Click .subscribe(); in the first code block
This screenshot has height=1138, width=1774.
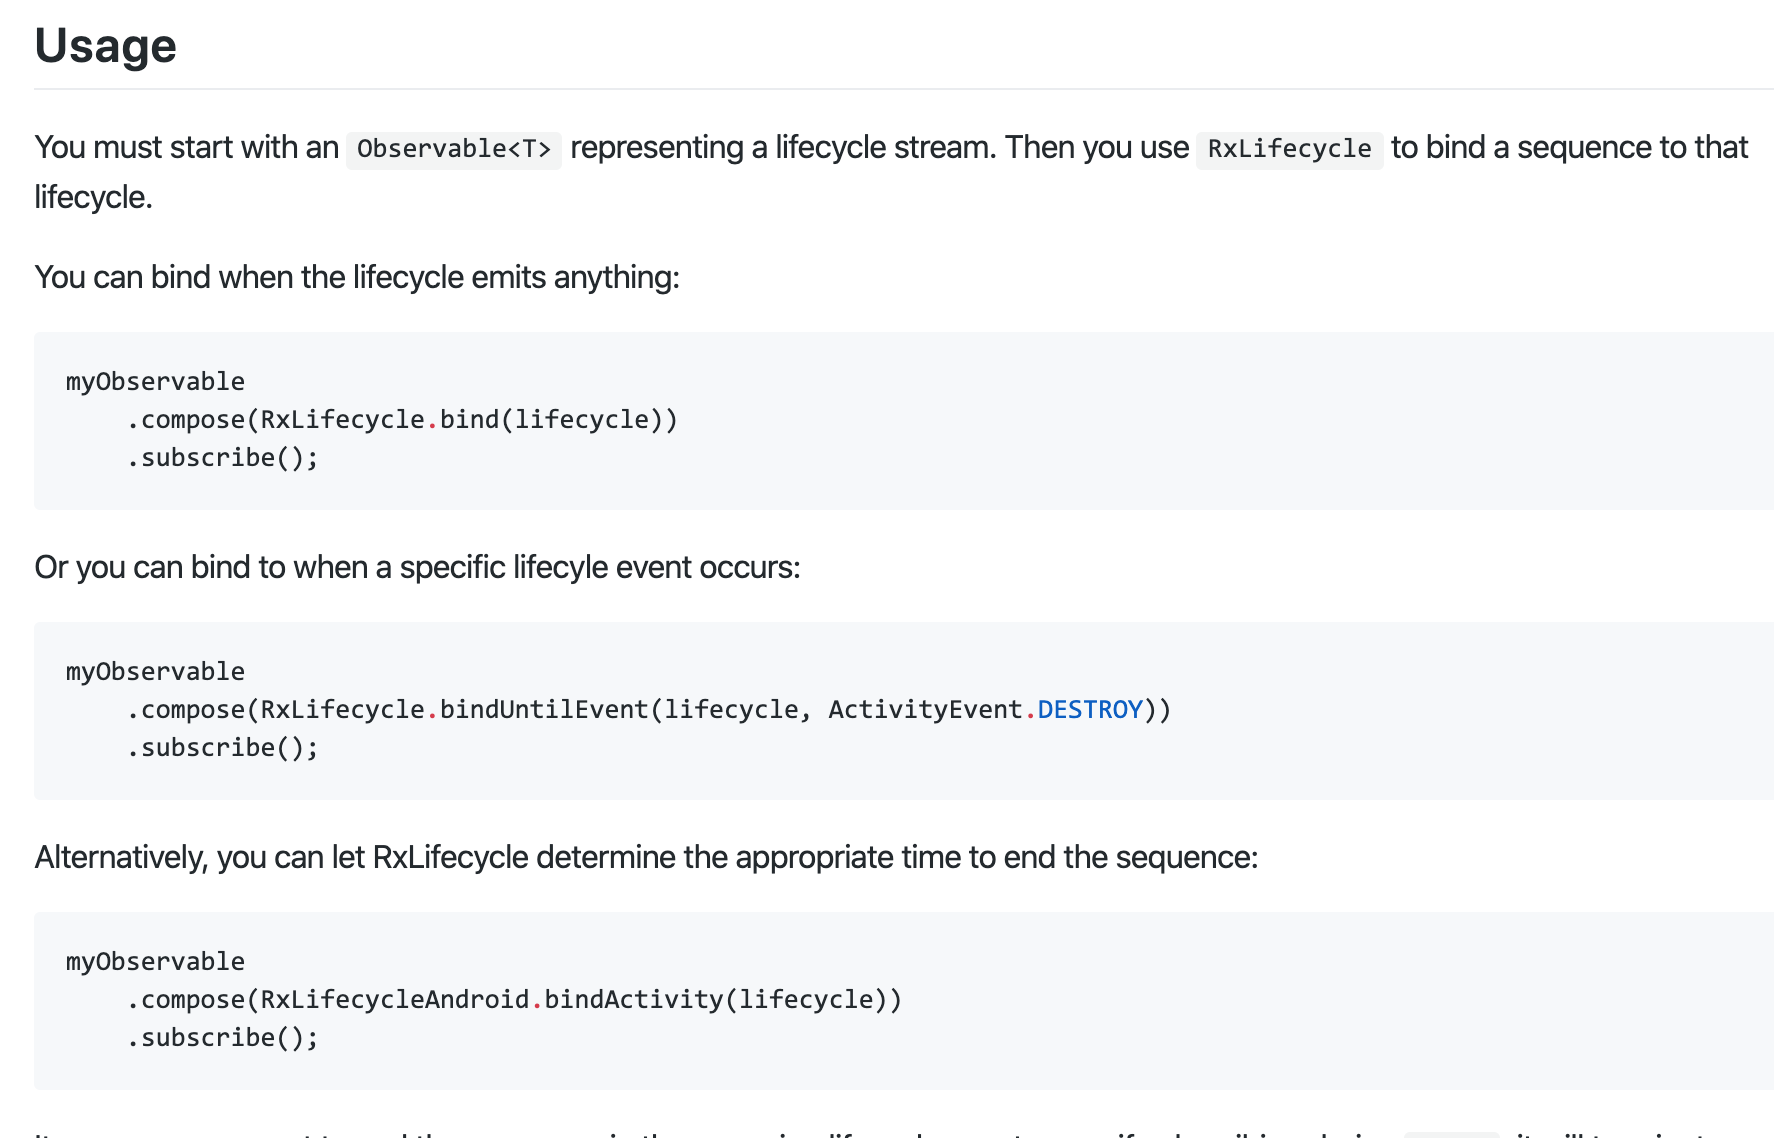coord(222,458)
